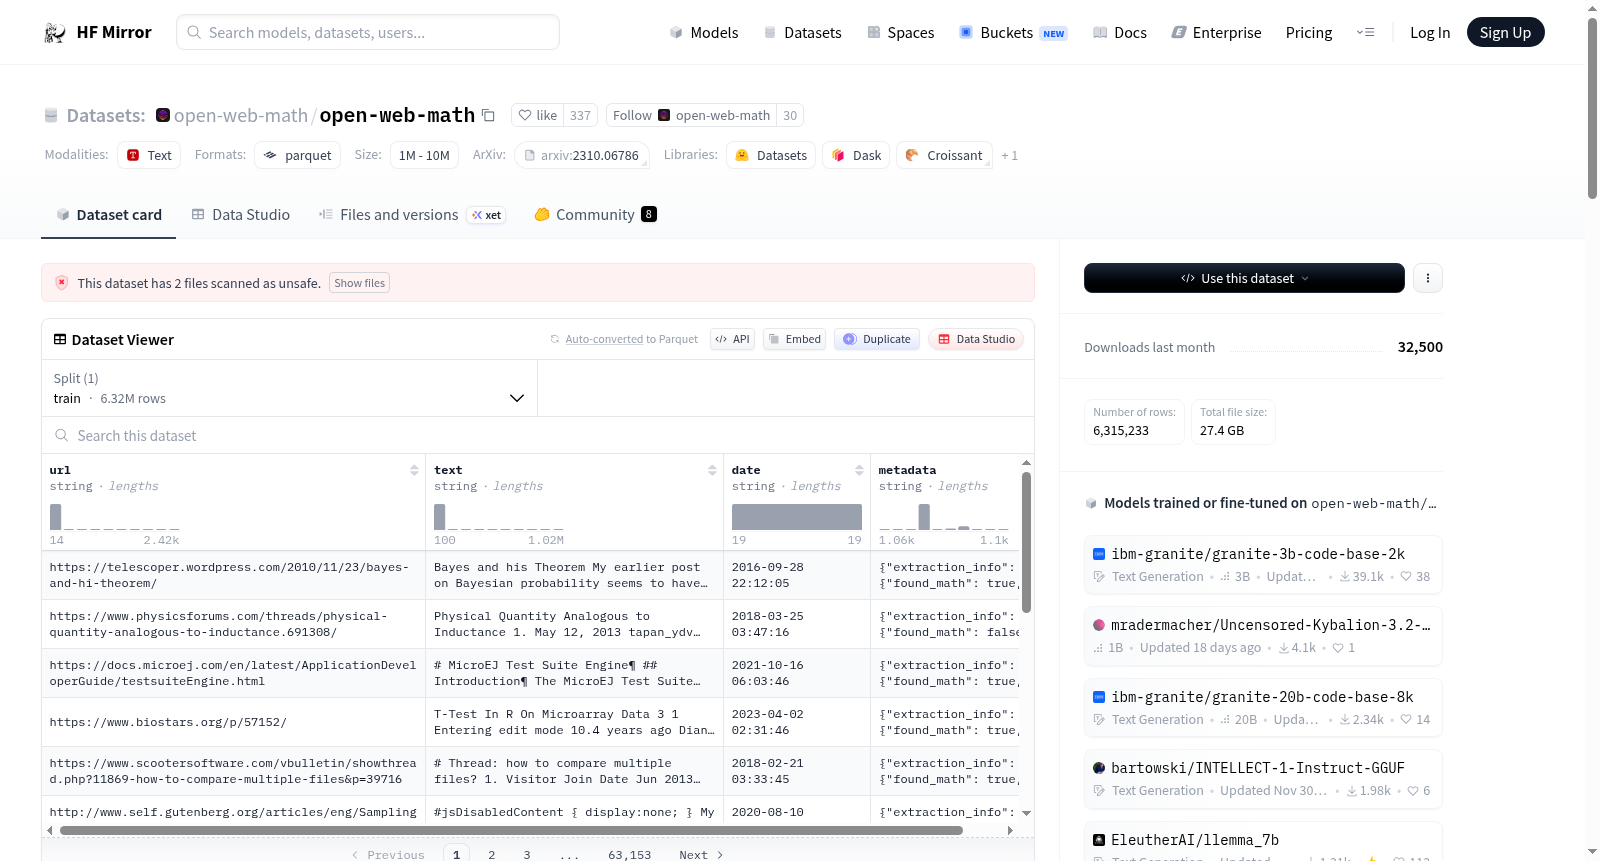This screenshot has width=1600, height=861.
Task: Click the bartowski model avatar icon
Action: pyautogui.click(x=1099, y=768)
